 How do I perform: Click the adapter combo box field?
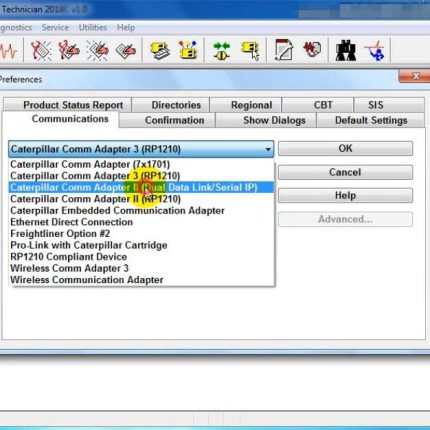click(141, 149)
